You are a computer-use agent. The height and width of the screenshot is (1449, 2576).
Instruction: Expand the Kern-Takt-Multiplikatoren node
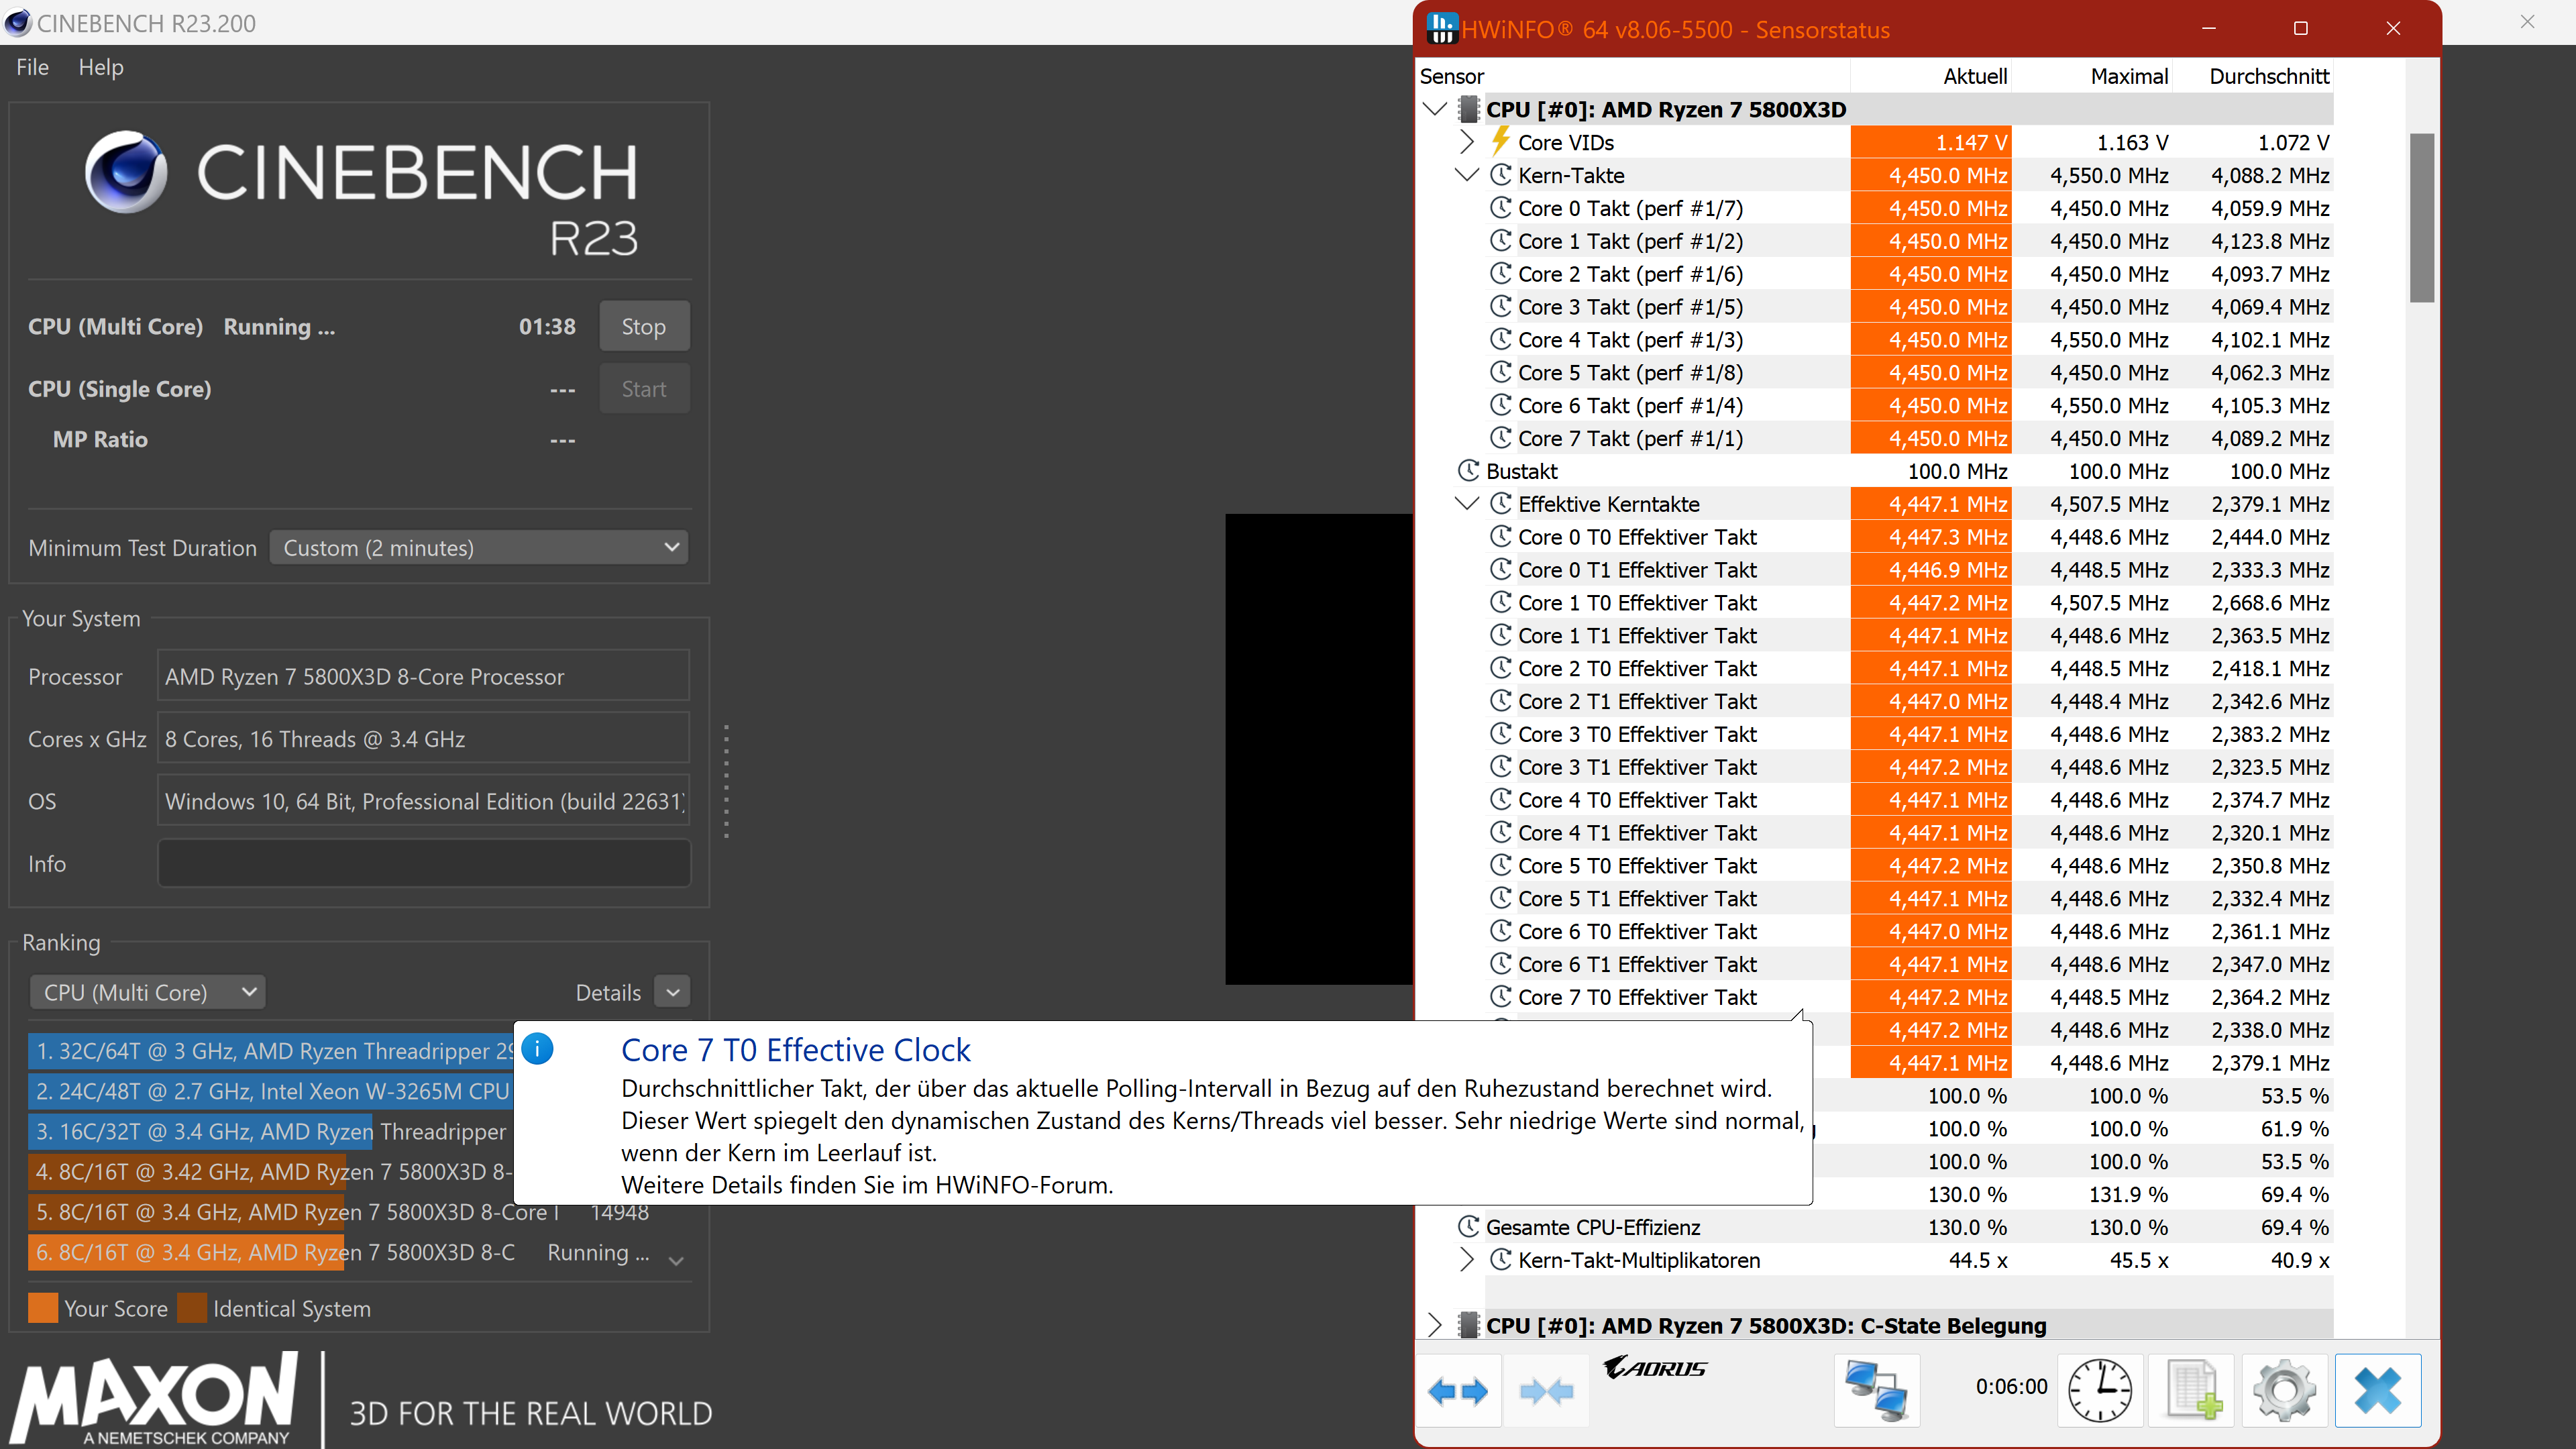point(1467,1260)
